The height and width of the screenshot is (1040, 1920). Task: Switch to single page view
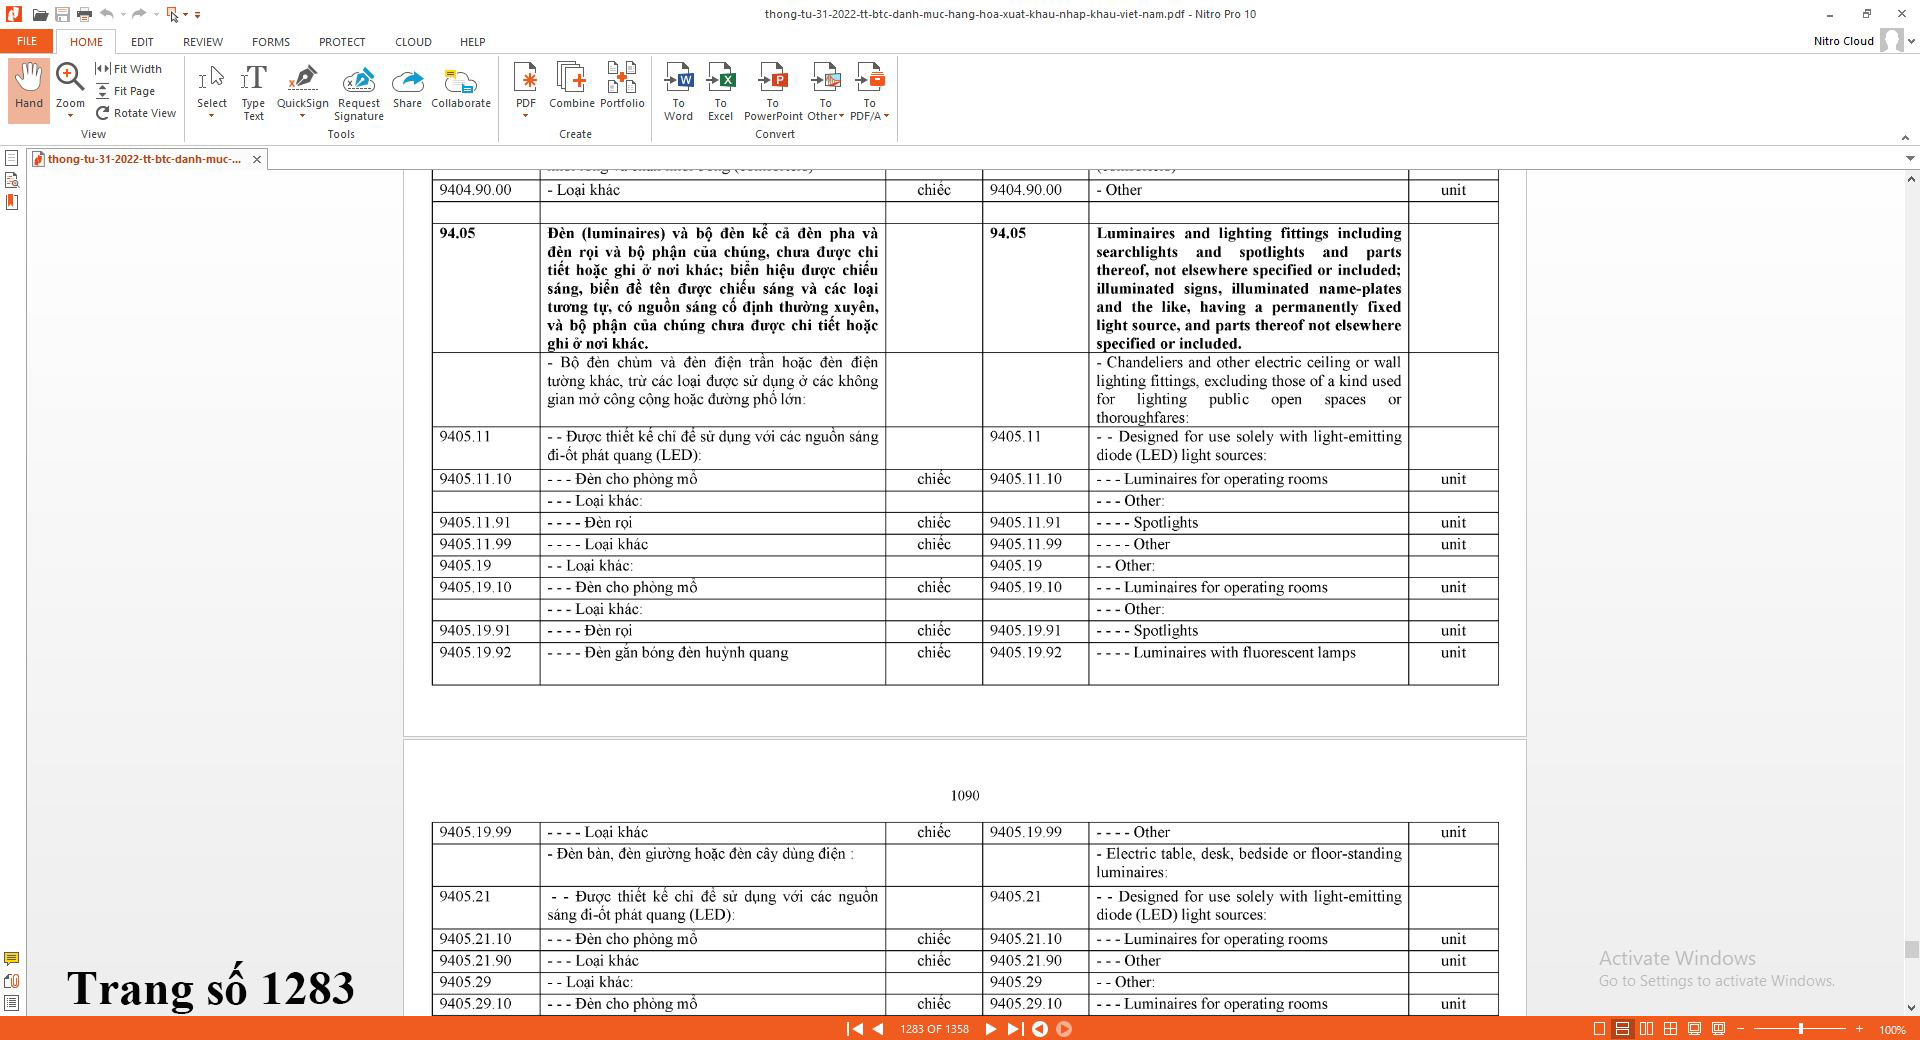(x=1599, y=1029)
